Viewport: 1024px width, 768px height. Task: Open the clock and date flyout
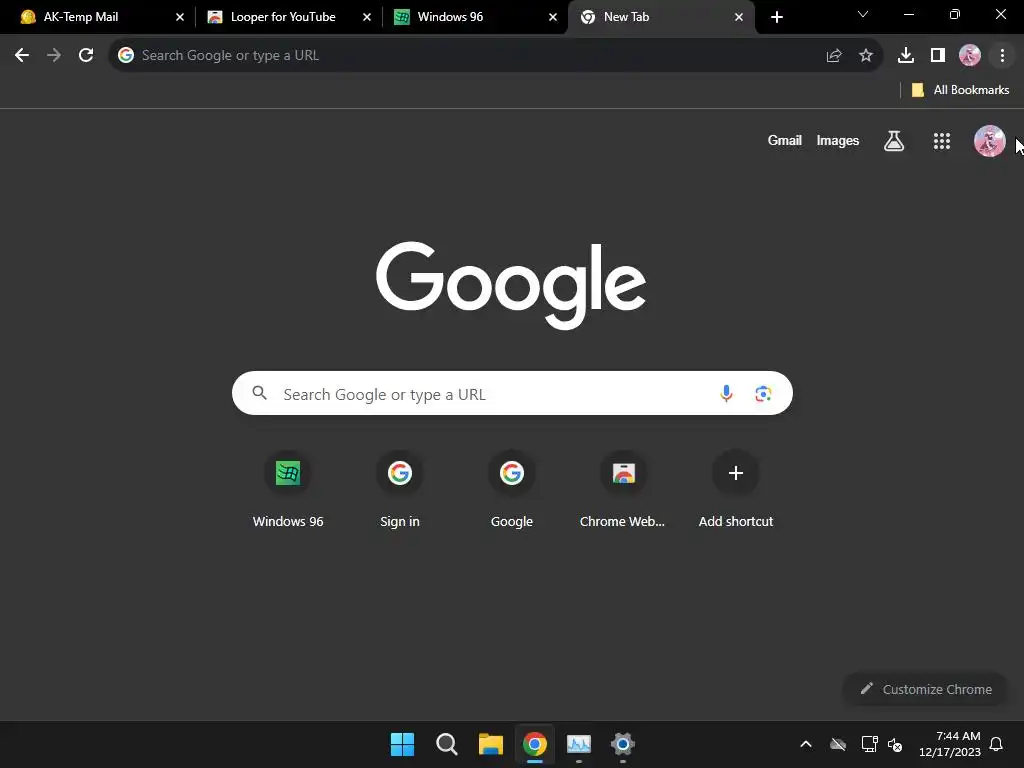(x=950, y=744)
